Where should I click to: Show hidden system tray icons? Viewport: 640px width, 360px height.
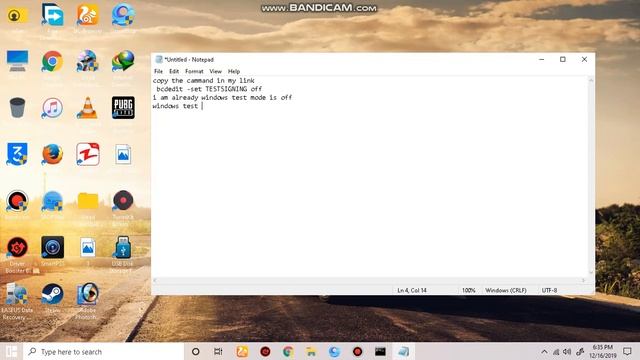click(x=544, y=351)
